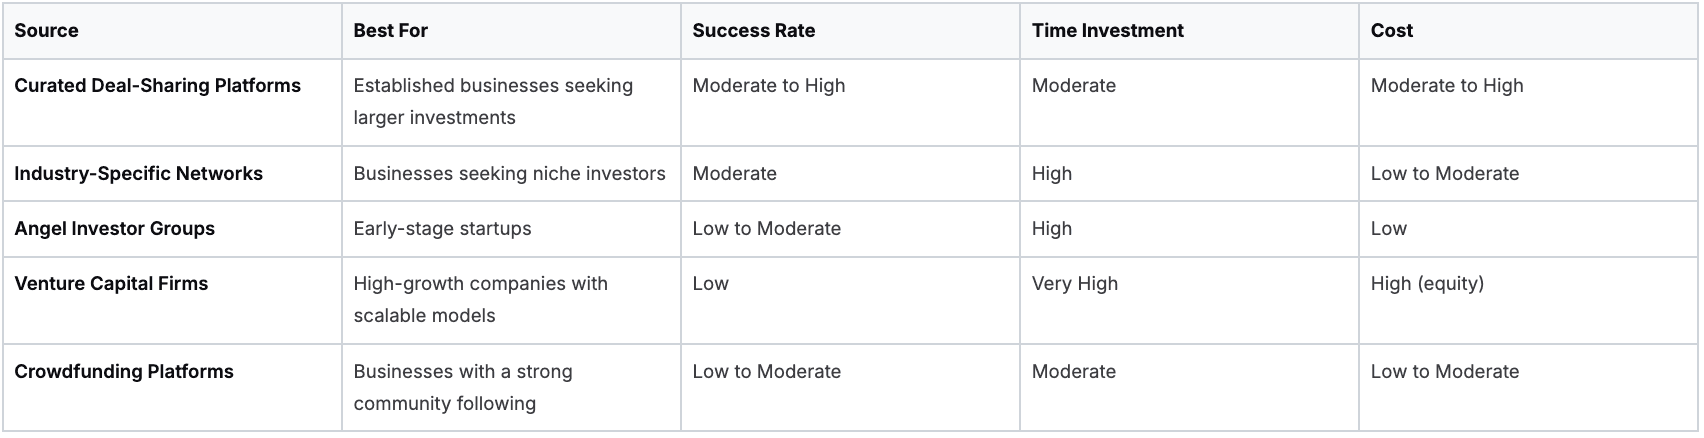Screen dimensions: 1704x438
Task: Click the Source column header
Action: click(x=47, y=31)
